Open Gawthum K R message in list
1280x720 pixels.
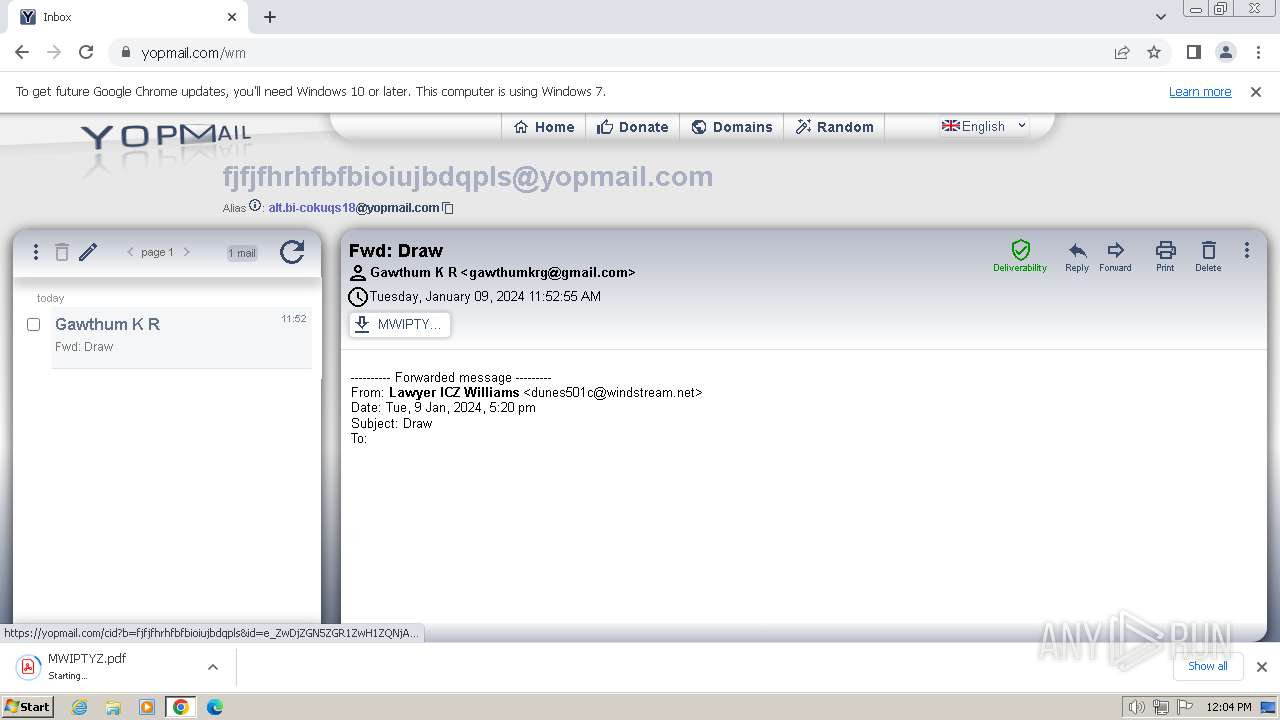[181, 336]
